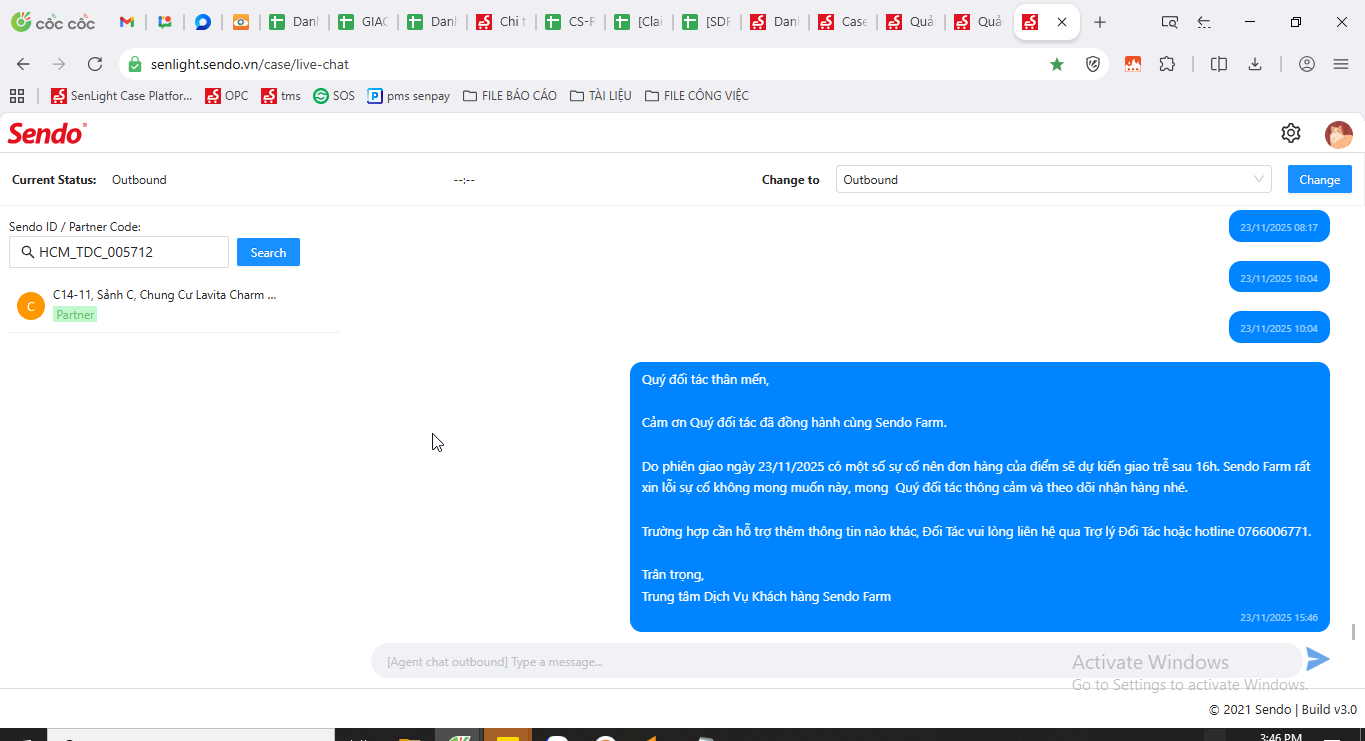Click the Cốc Cốc browser logo

click(x=53, y=22)
